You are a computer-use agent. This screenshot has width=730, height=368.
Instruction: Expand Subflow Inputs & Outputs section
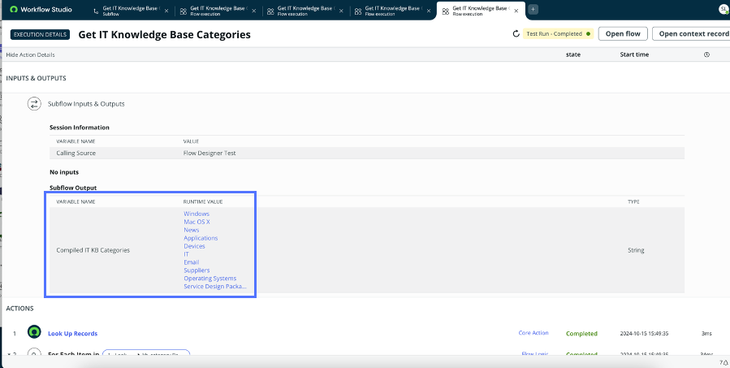tap(86, 104)
